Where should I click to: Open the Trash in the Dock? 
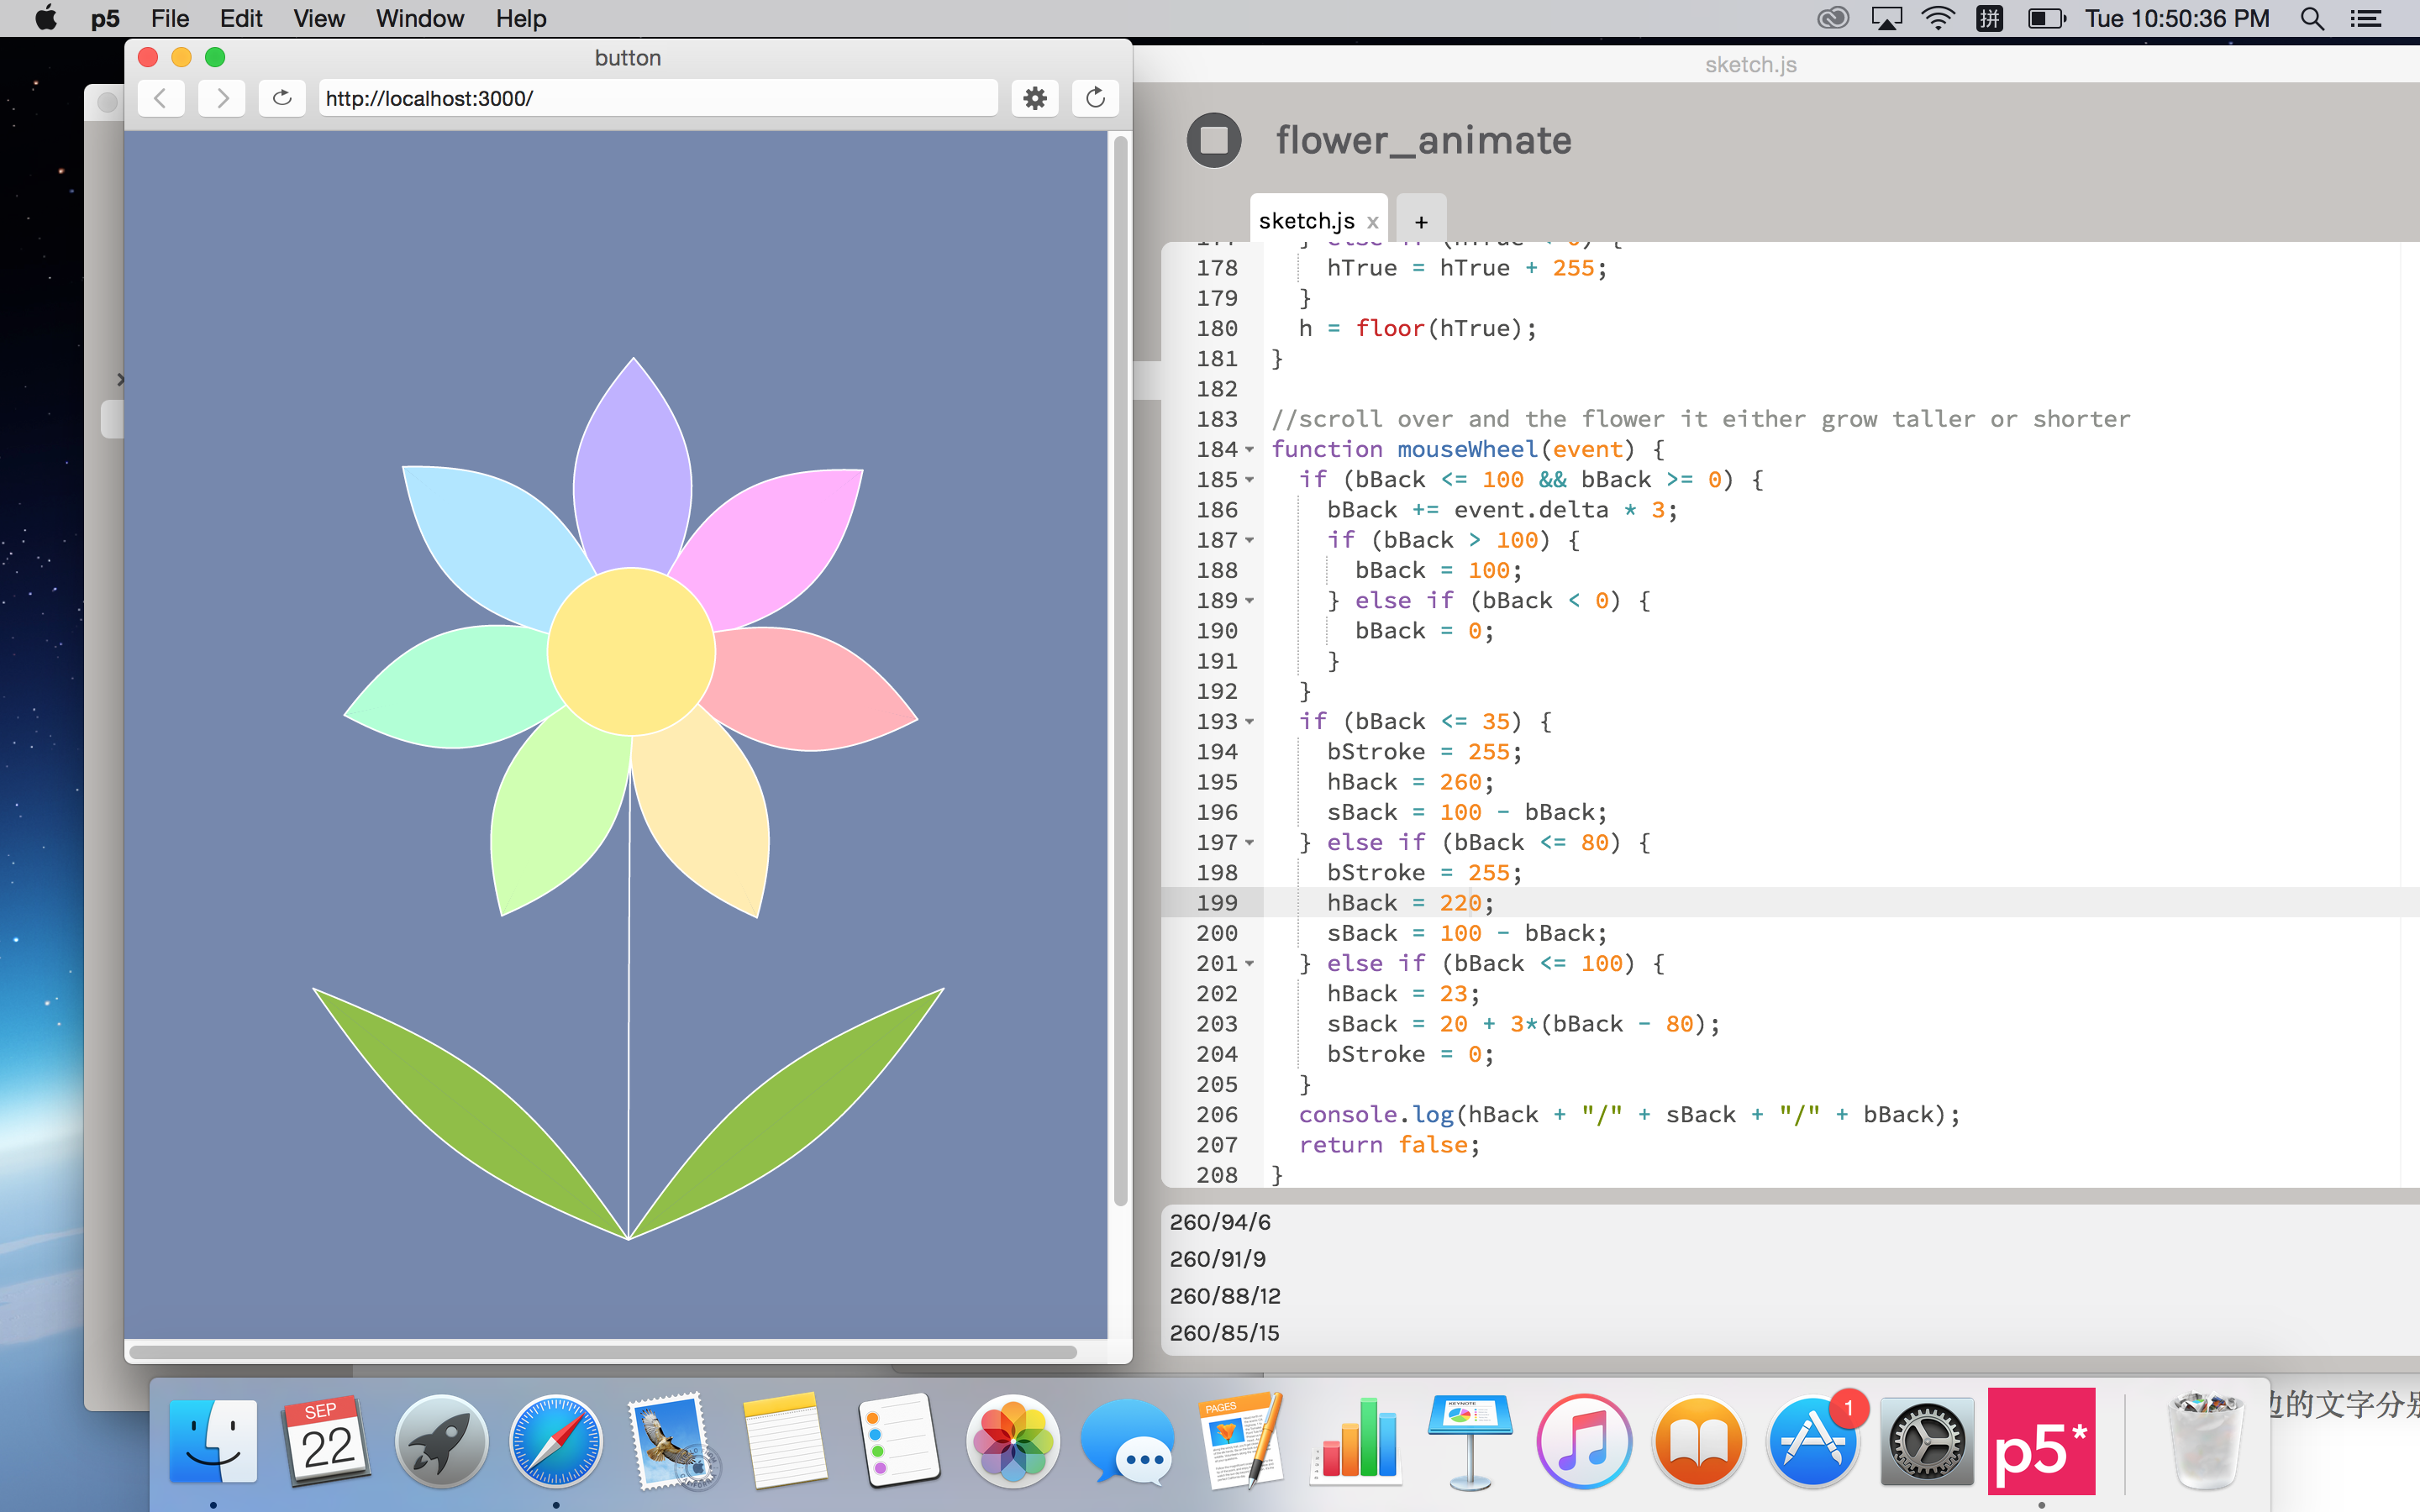[x=2206, y=1441]
